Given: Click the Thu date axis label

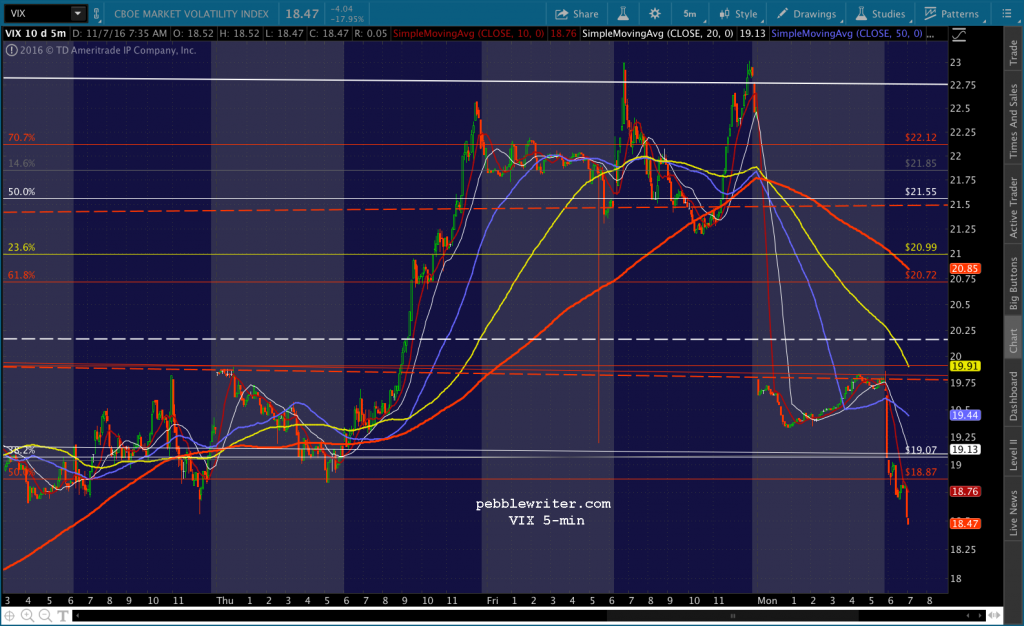Looking at the screenshot, I should (x=225, y=601).
